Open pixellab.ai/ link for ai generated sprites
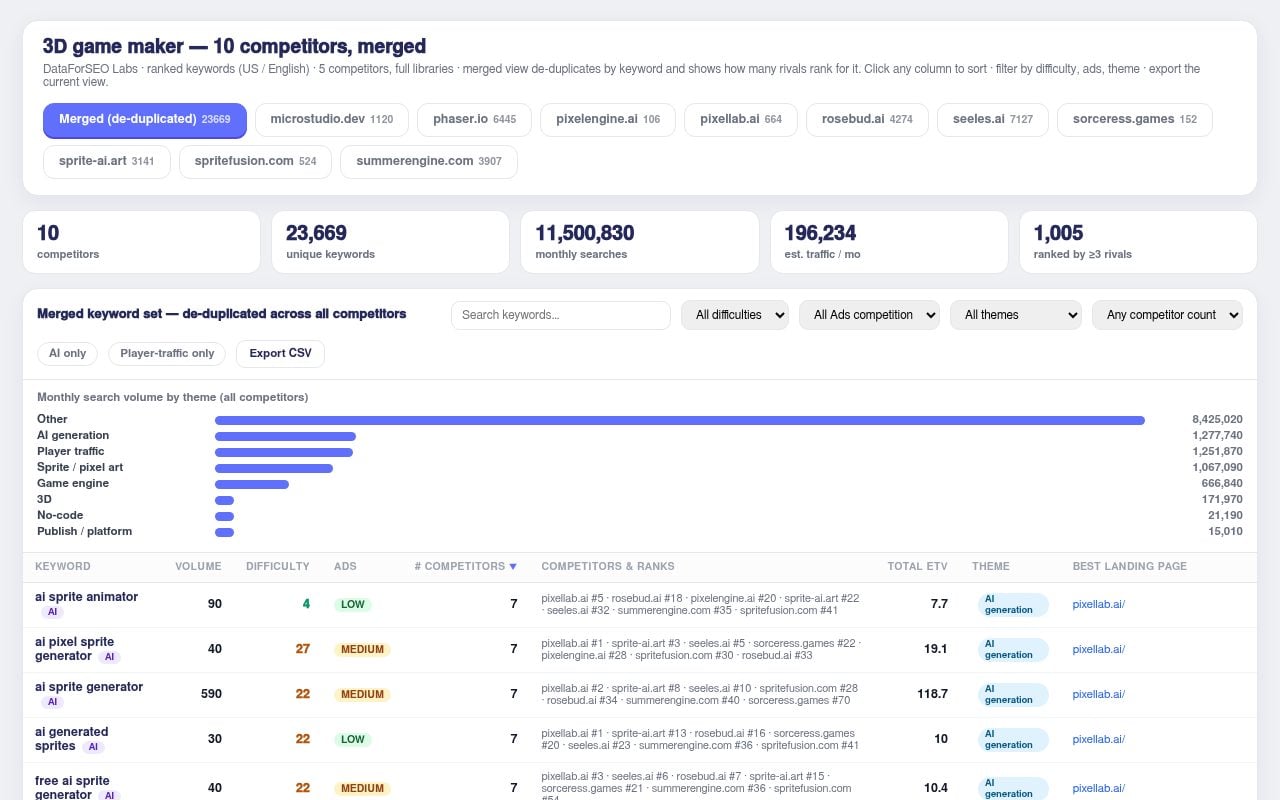The width and height of the screenshot is (1280, 800). click(x=1098, y=739)
